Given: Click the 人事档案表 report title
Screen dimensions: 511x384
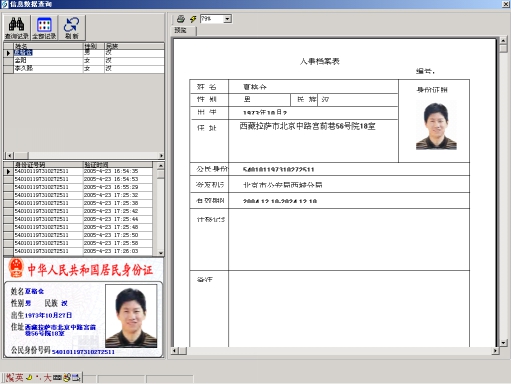Looking at the screenshot, I should pos(320,61).
